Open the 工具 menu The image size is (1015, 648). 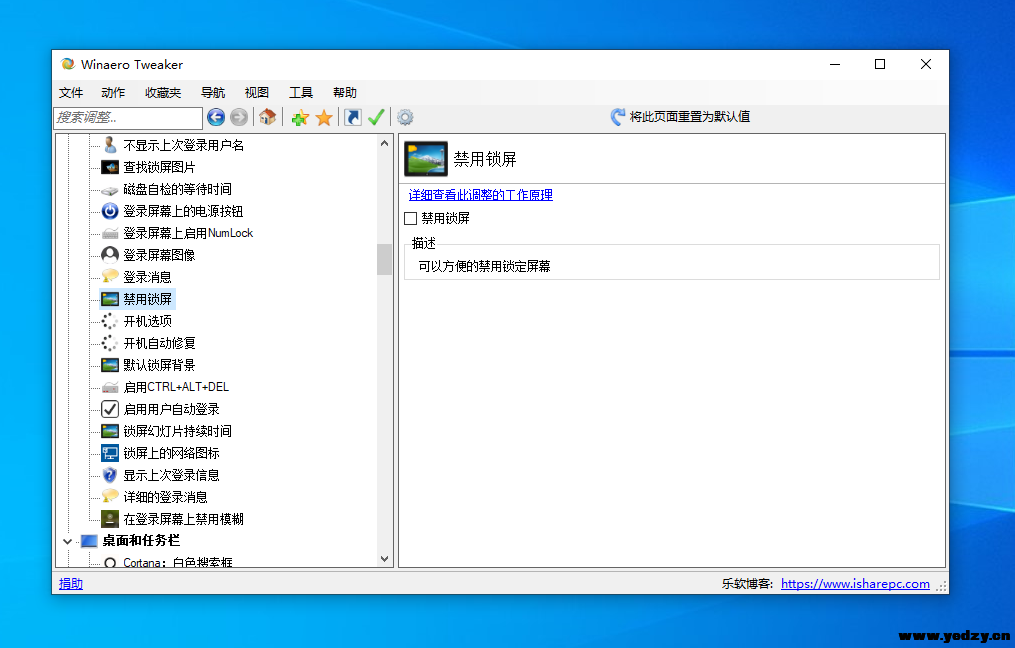click(301, 92)
